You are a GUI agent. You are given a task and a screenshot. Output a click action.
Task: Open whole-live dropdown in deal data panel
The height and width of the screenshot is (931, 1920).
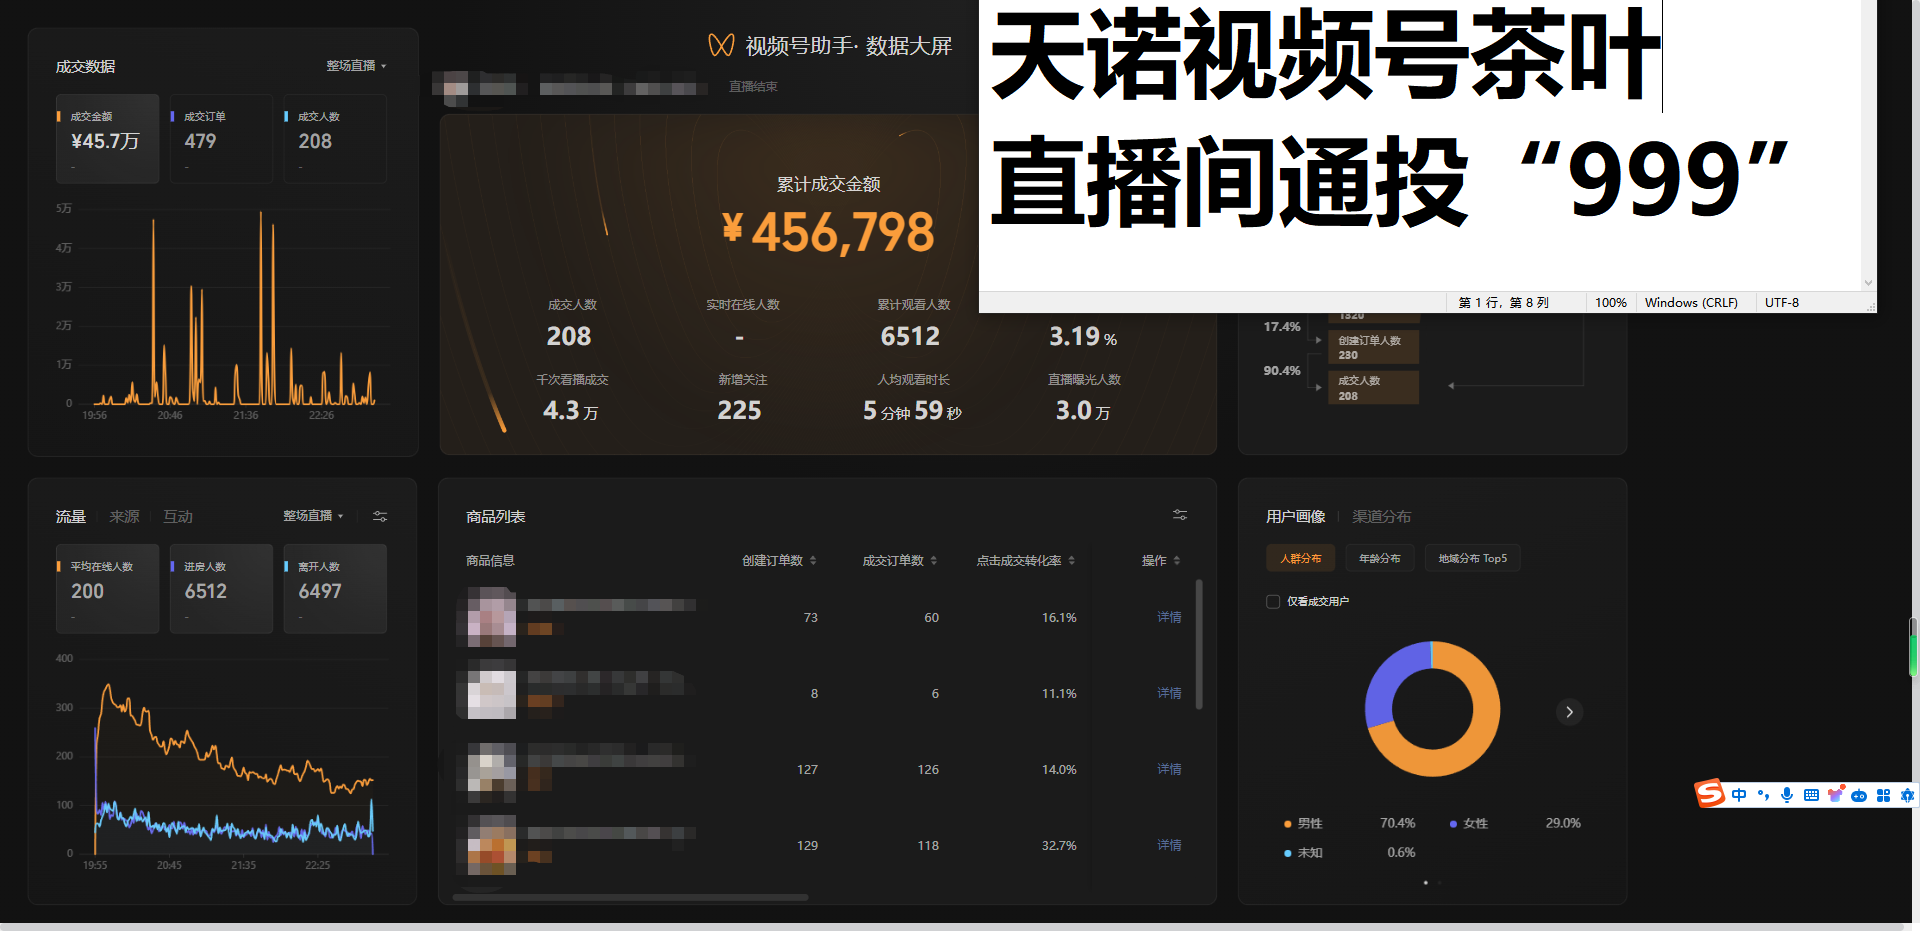[x=356, y=66]
